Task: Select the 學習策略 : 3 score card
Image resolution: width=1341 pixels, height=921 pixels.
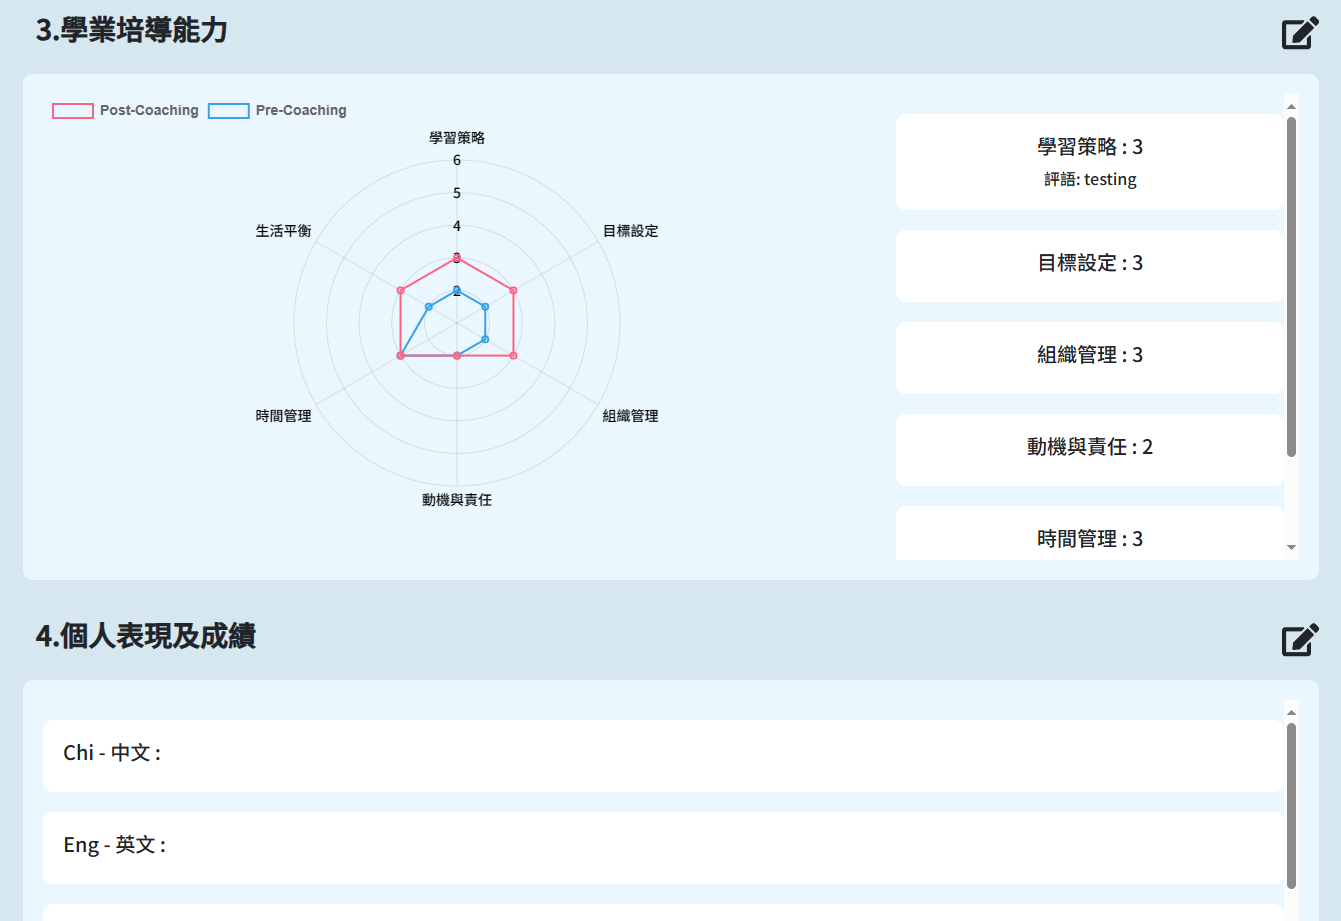Action: (1089, 162)
